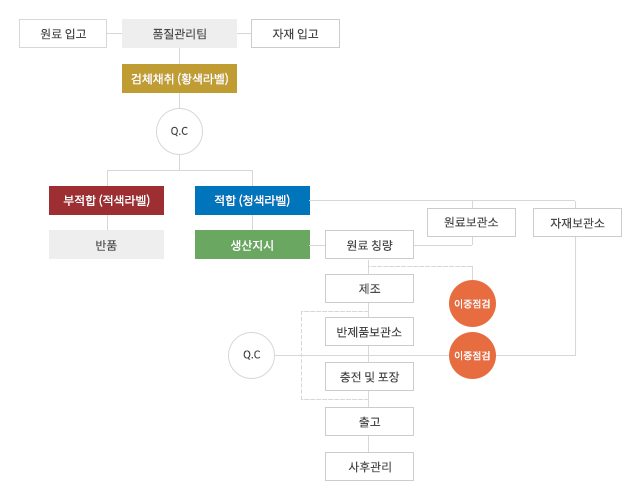The height and width of the screenshot is (500, 640).
Task: Click the Q.C circle left of 반제품보관소
Action: 251,355
